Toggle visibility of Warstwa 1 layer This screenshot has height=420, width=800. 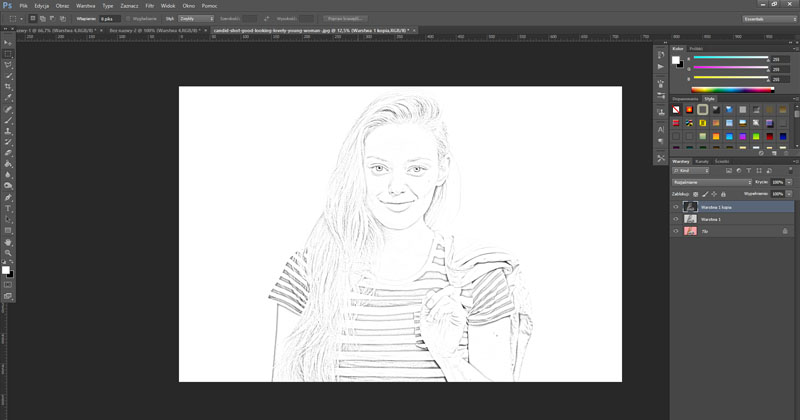(x=676, y=218)
